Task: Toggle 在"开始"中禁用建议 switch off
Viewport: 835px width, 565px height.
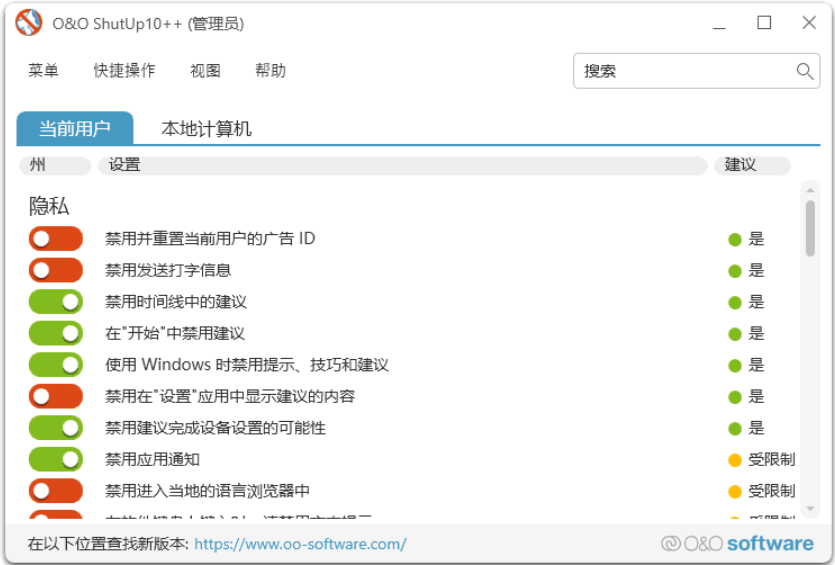Action: [x=56, y=333]
